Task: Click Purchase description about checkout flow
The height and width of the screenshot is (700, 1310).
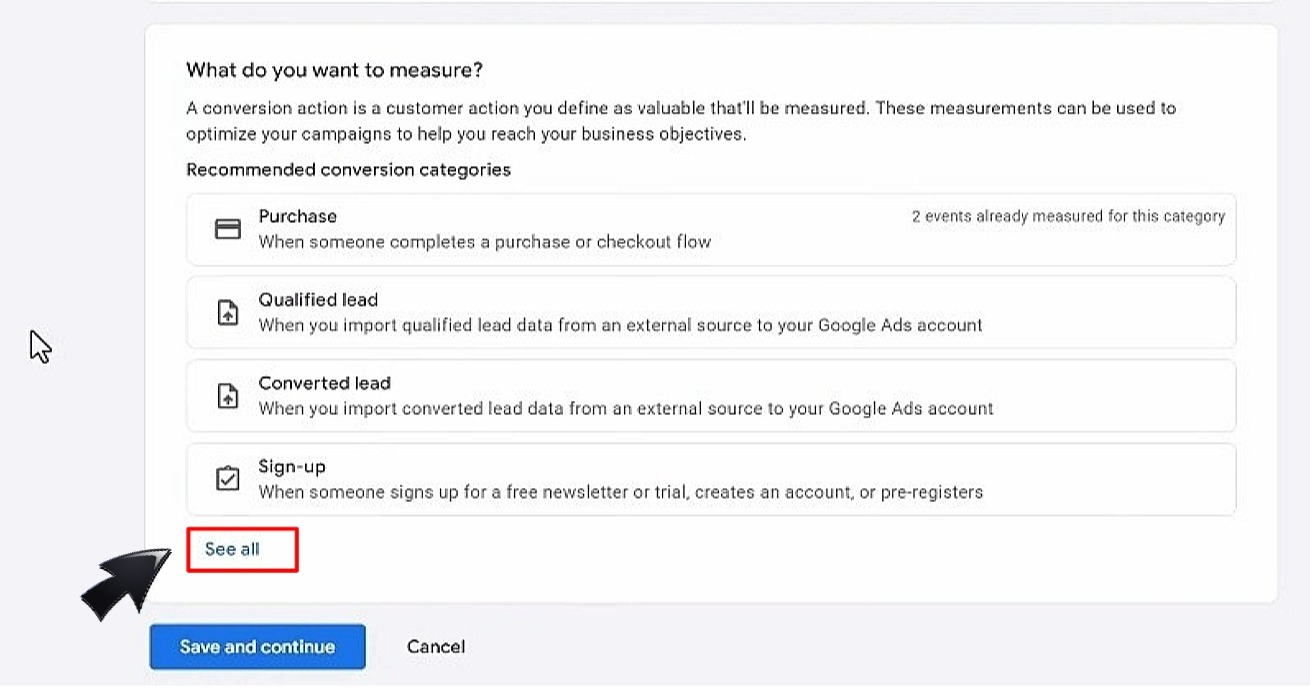Action: click(484, 241)
